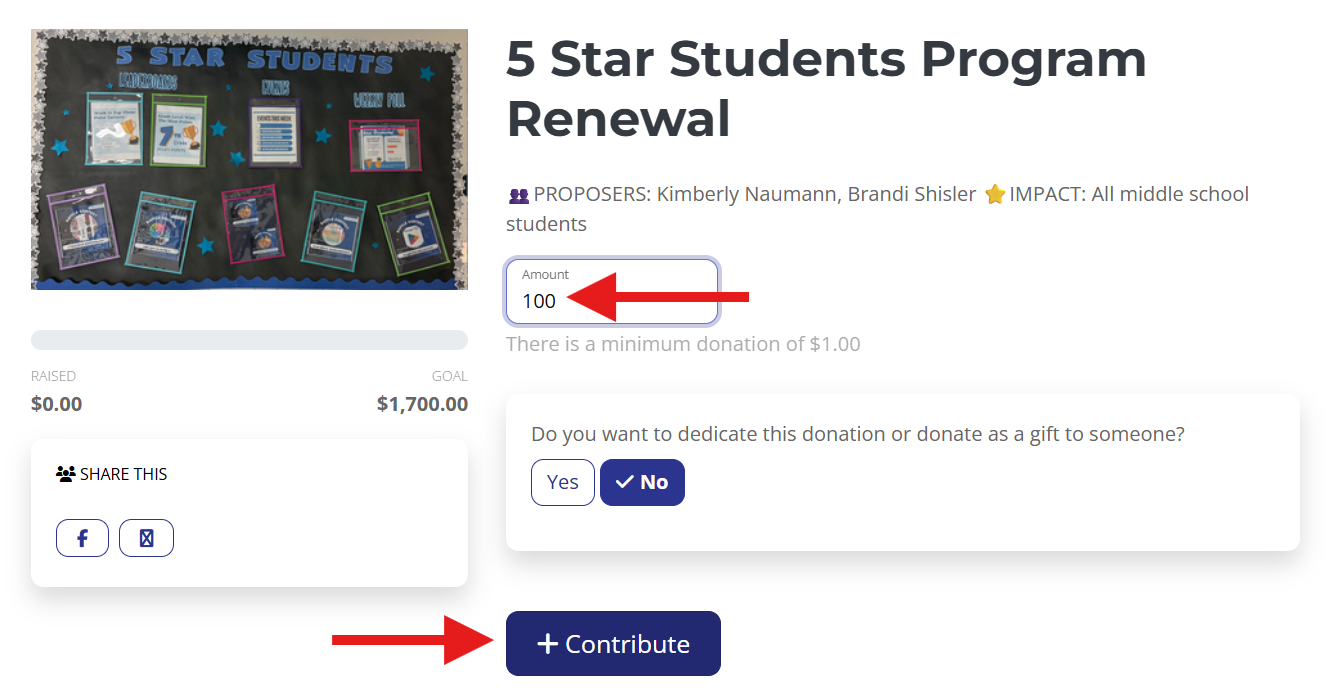Click the 5 Star Students Program Renewal heading
The image size is (1341, 691).
click(825, 88)
